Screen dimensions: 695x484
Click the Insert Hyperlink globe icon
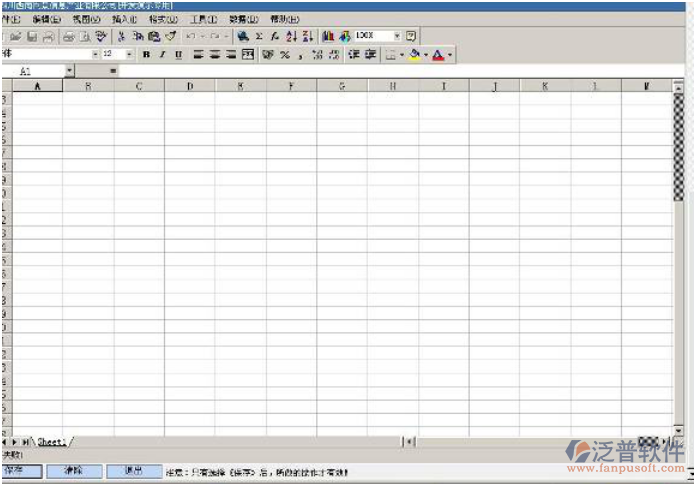242,37
